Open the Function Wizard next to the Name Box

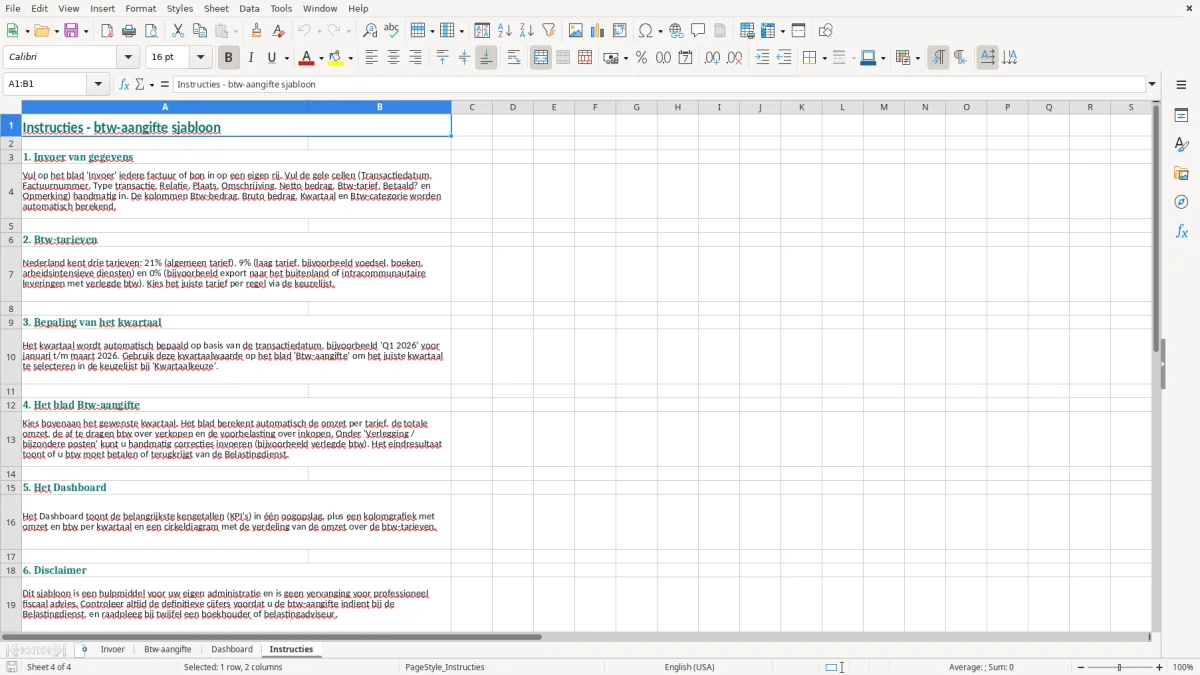coord(125,84)
